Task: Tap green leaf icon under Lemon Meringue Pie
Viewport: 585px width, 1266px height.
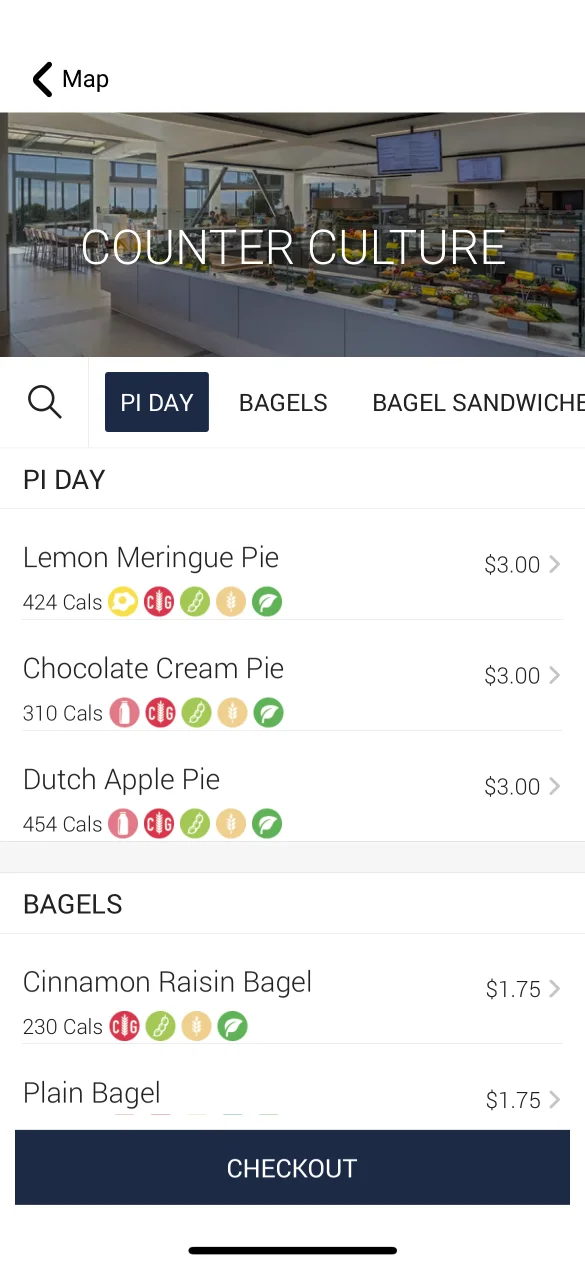Action: (267, 602)
